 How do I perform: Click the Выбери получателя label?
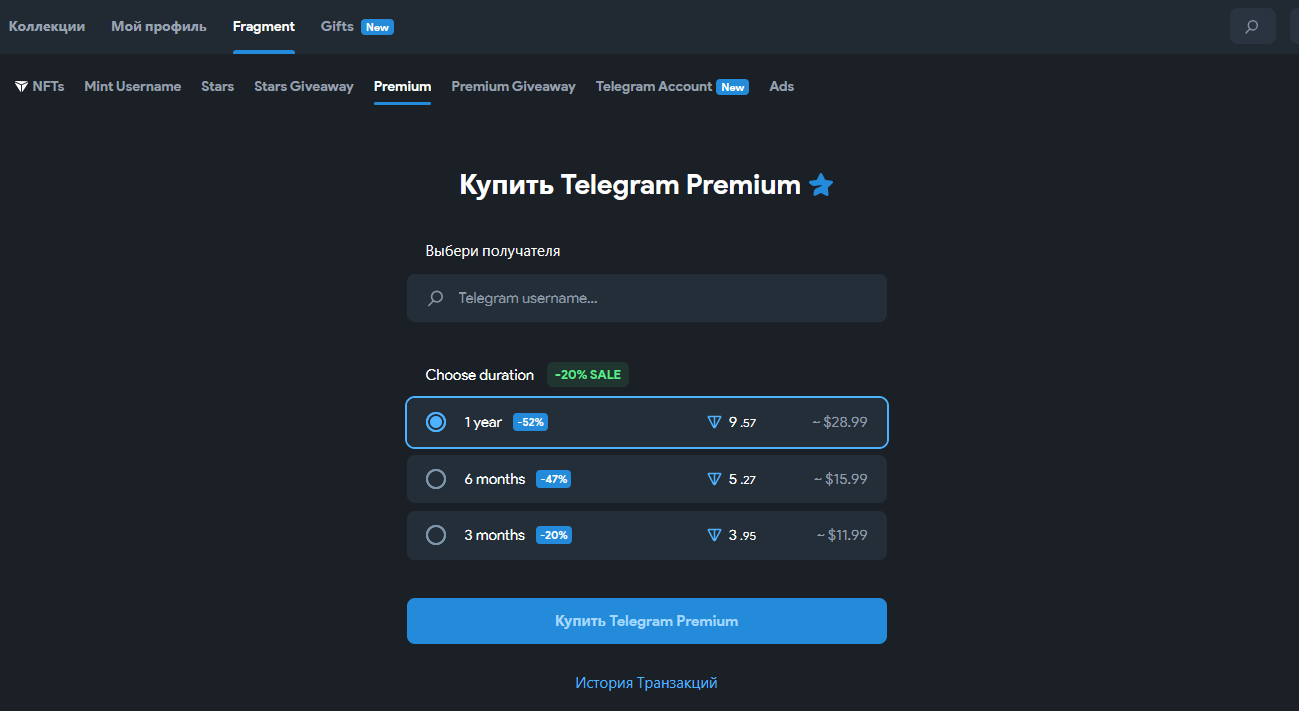click(493, 251)
